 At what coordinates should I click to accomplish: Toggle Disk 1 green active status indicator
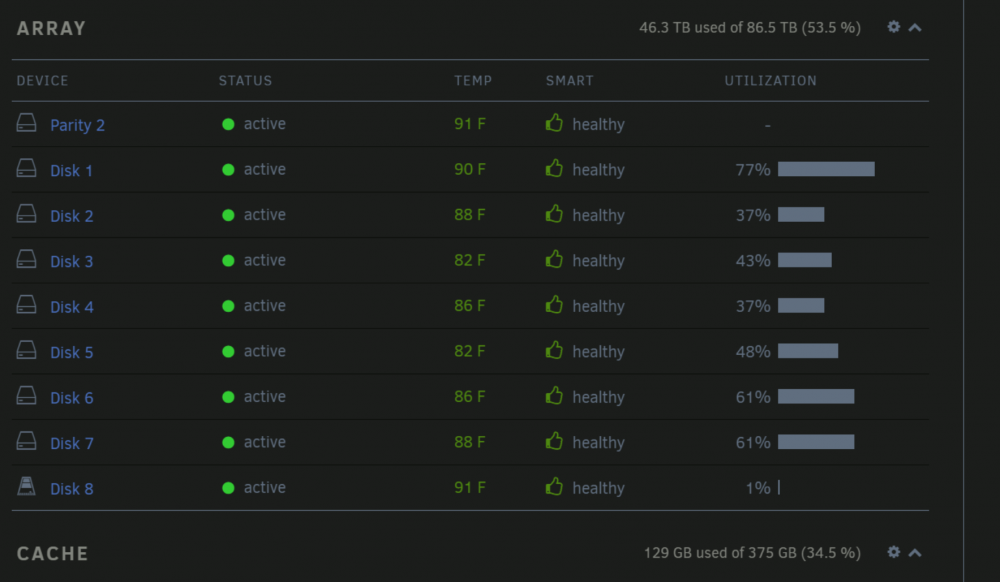(228, 170)
